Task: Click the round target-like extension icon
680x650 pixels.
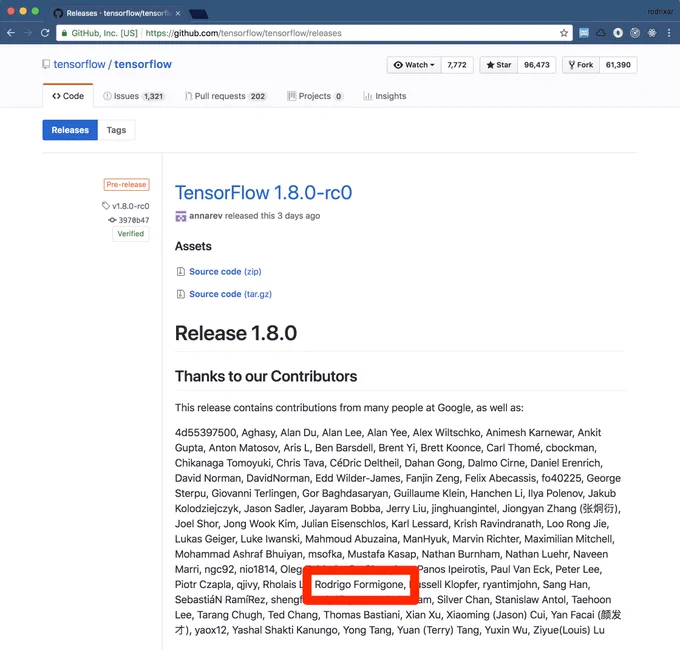Action: tap(635, 33)
